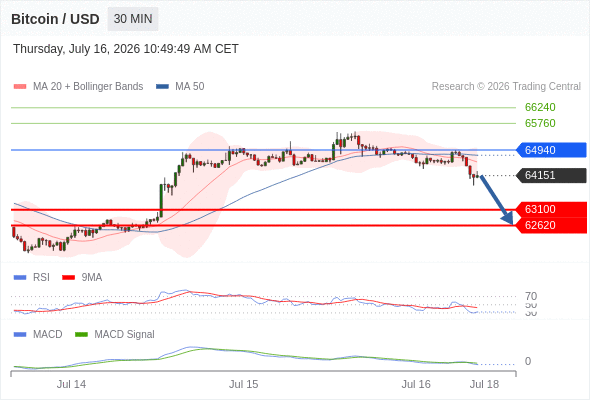590x400 pixels.
Task: Click the MACD legend swatch
Action: [20, 335]
